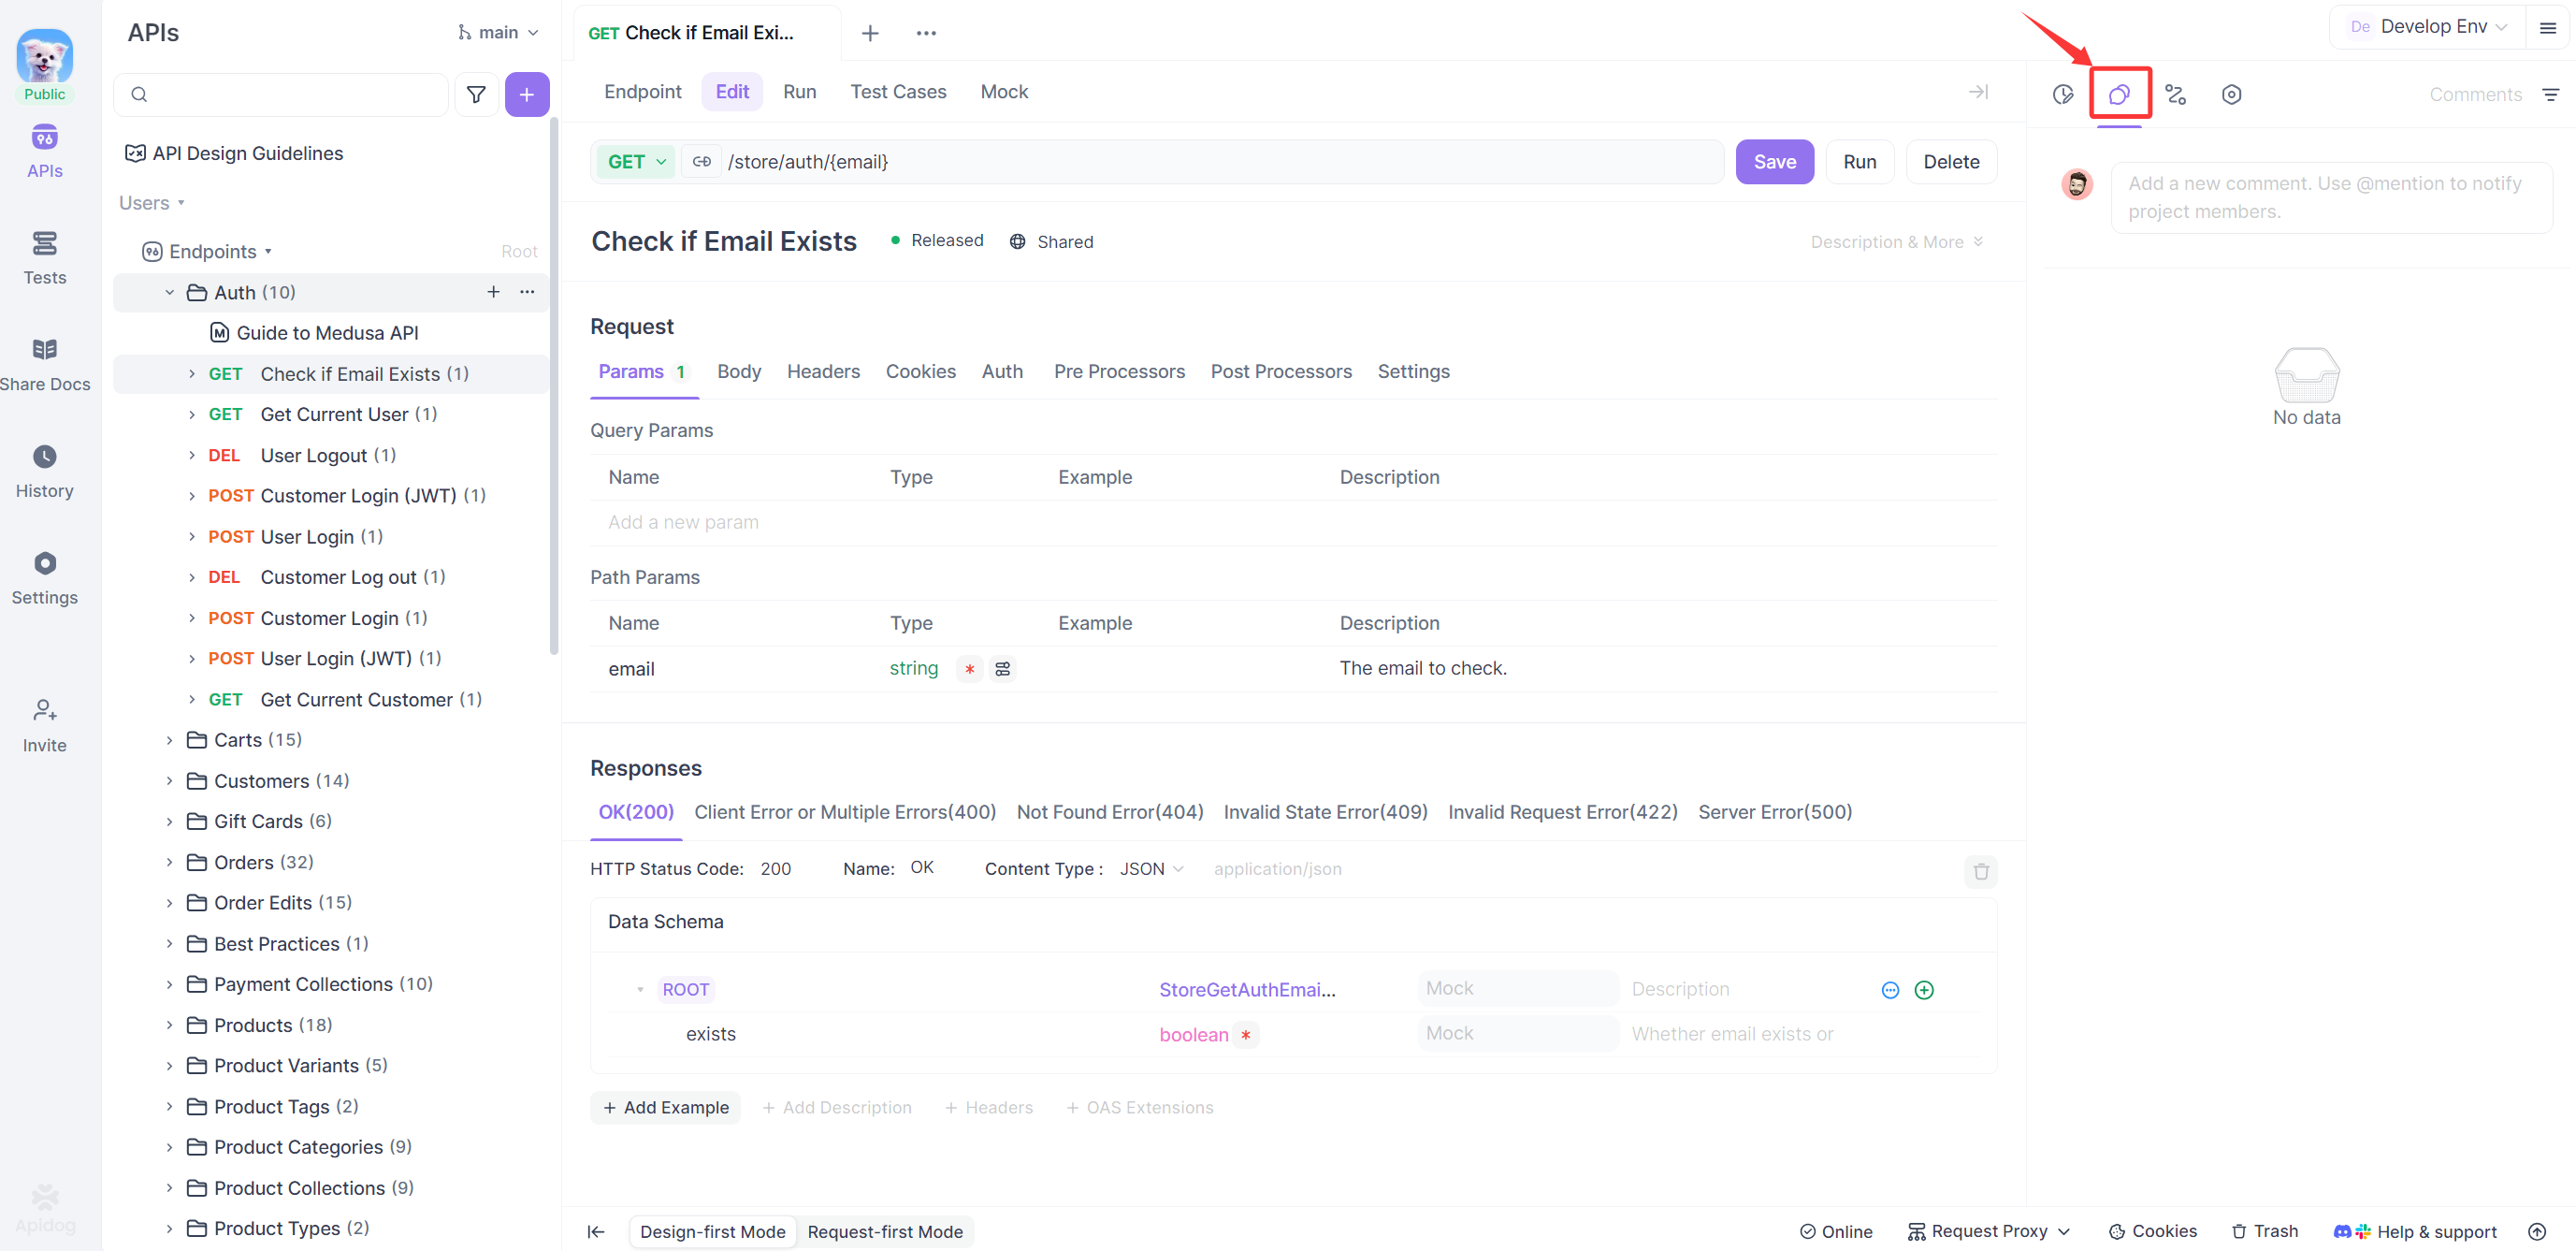
Task: Switch to the Test Cases tab
Action: [x=897, y=92]
